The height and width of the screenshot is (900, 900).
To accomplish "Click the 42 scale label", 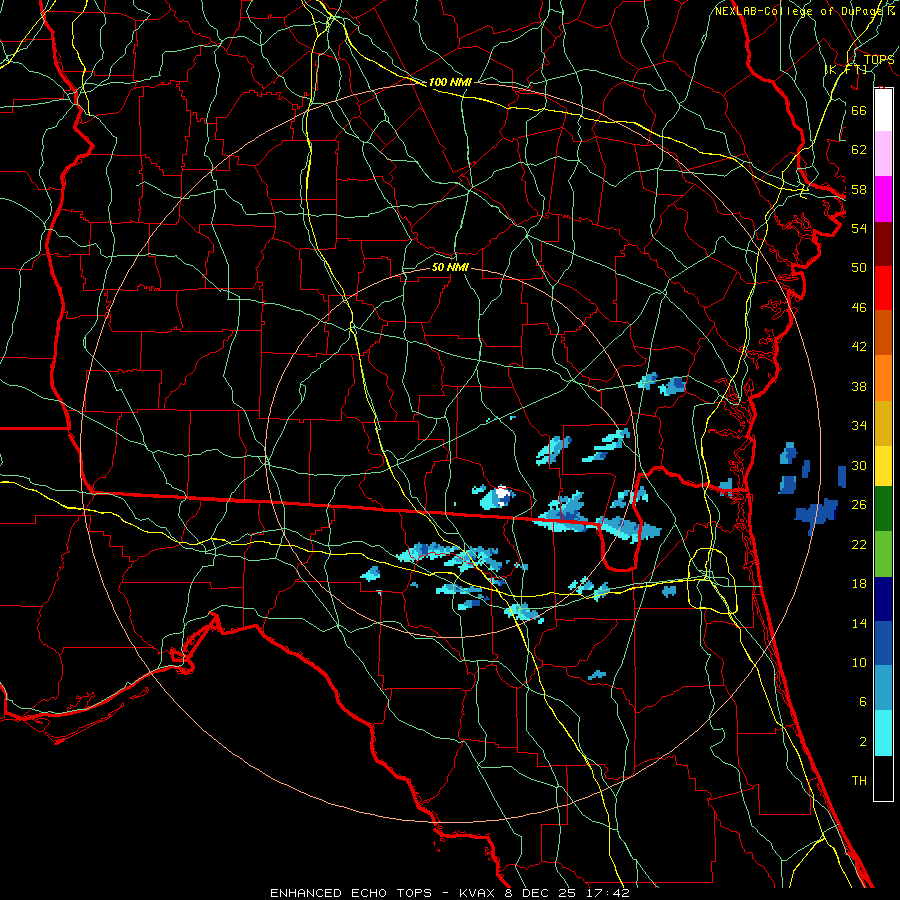I will coord(859,347).
